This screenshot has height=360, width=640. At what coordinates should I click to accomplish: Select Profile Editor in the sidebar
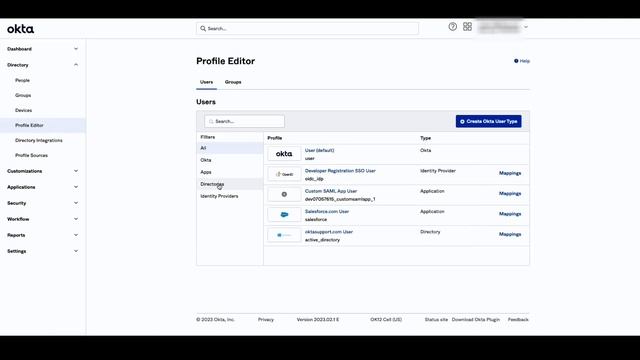click(43, 125)
